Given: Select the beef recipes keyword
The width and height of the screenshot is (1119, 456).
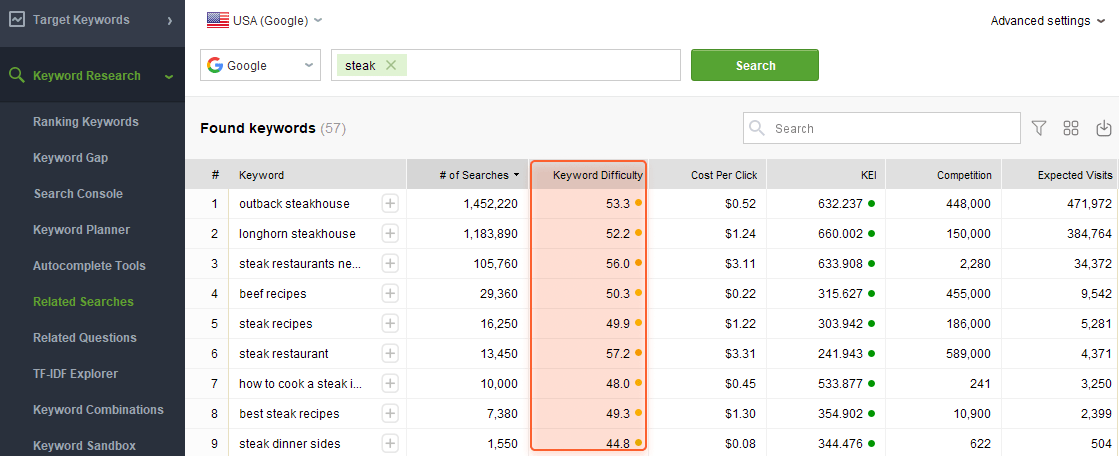Looking at the screenshot, I should [x=273, y=294].
